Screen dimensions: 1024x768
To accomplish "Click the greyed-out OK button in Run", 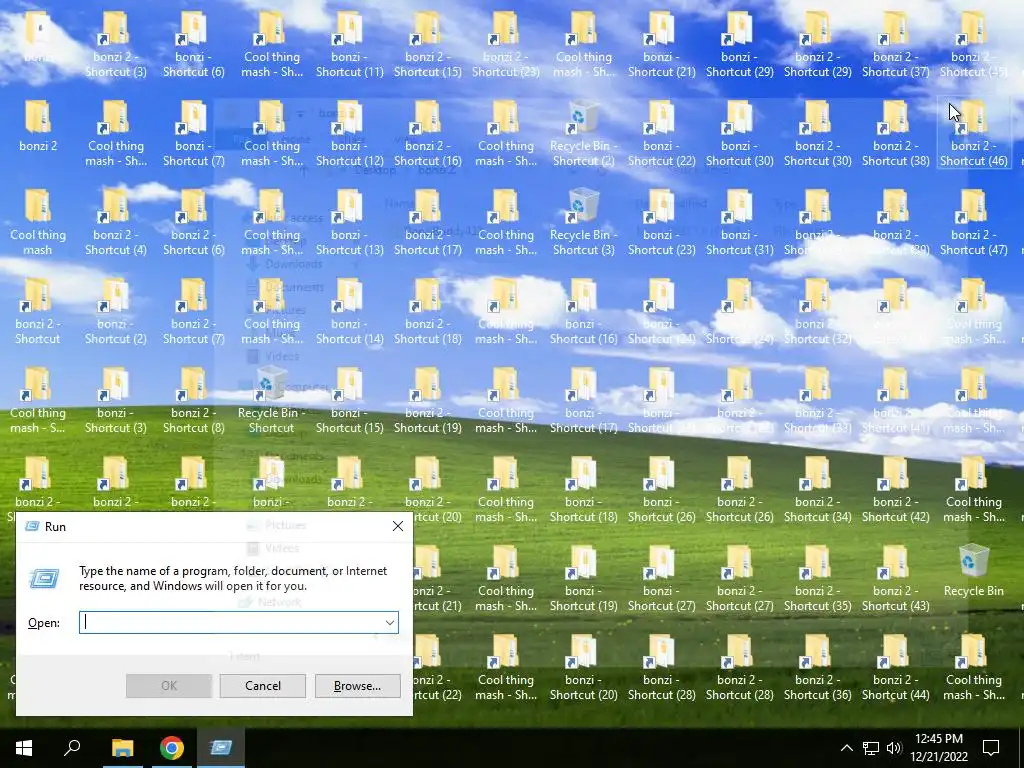I will (168, 686).
